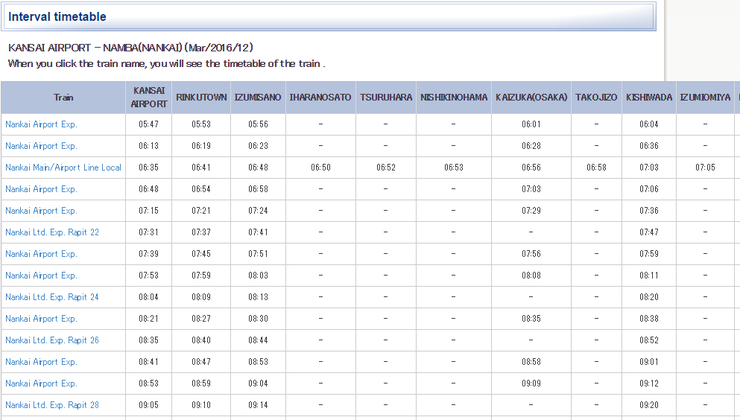Image resolution: width=740 pixels, height=420 pixels.
Task: Click the 06:36 Kishiwada time cell
Action: pyautogui.click(x=649, y=146)
